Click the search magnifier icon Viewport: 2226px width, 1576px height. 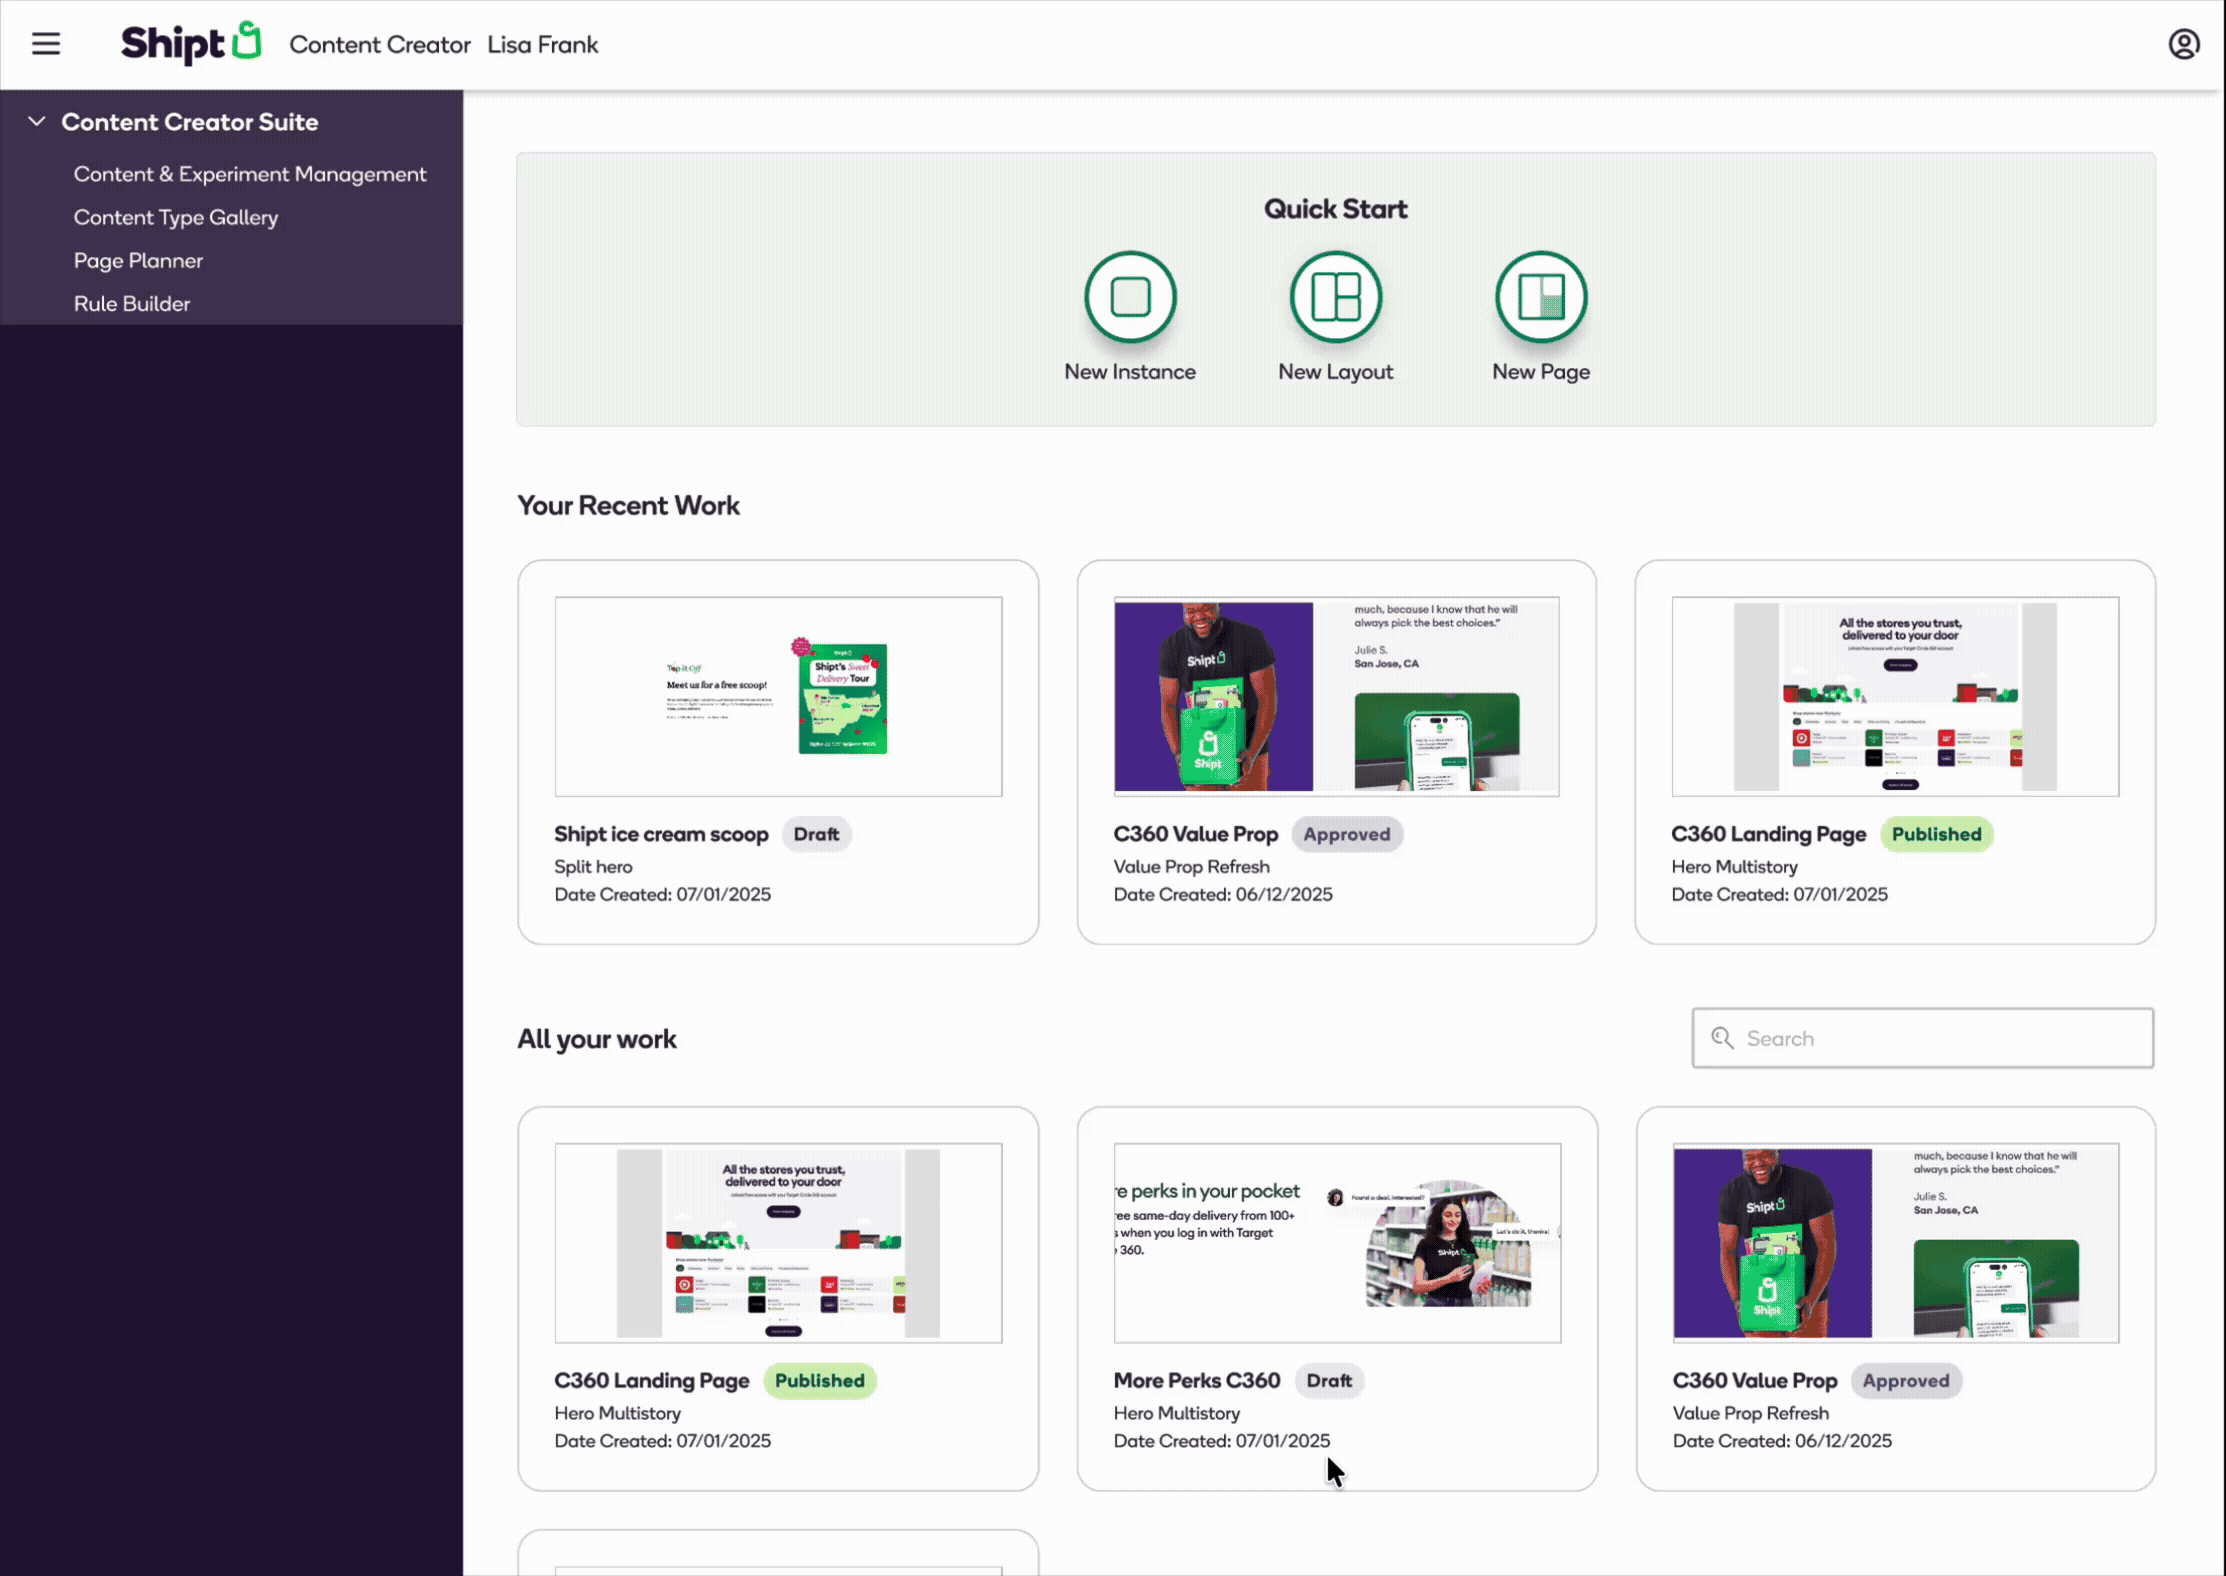coord(1722,1038)
